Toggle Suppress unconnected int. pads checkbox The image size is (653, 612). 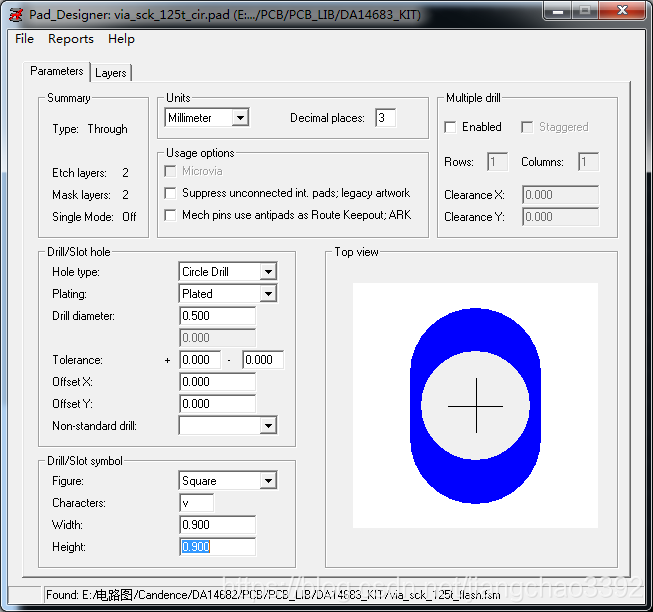pyautogui.click(x=171, y=193)
